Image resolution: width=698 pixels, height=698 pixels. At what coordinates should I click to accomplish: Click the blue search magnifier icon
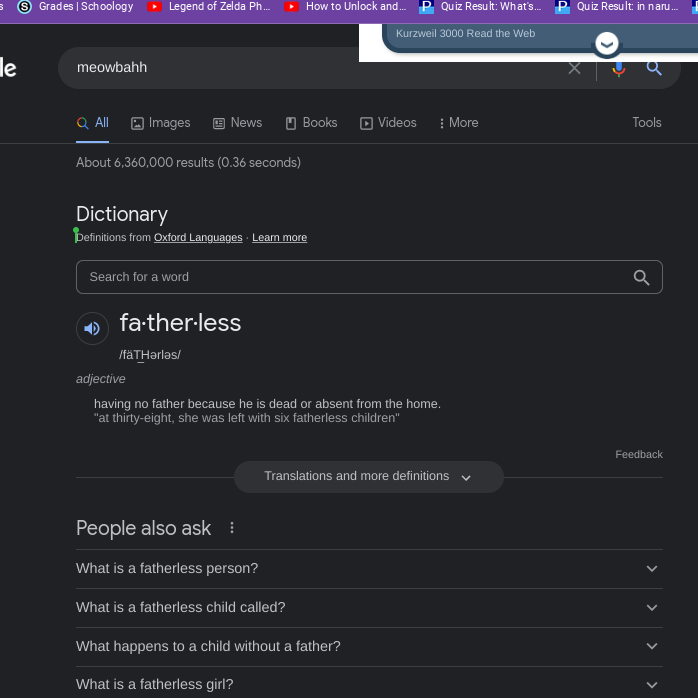[654, 68]
